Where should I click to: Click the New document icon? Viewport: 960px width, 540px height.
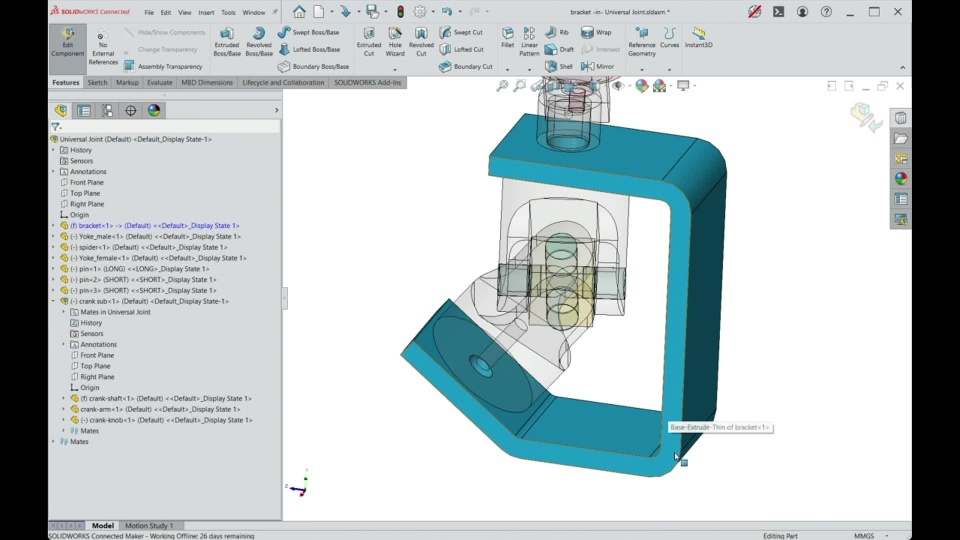(x=319, y=12)
